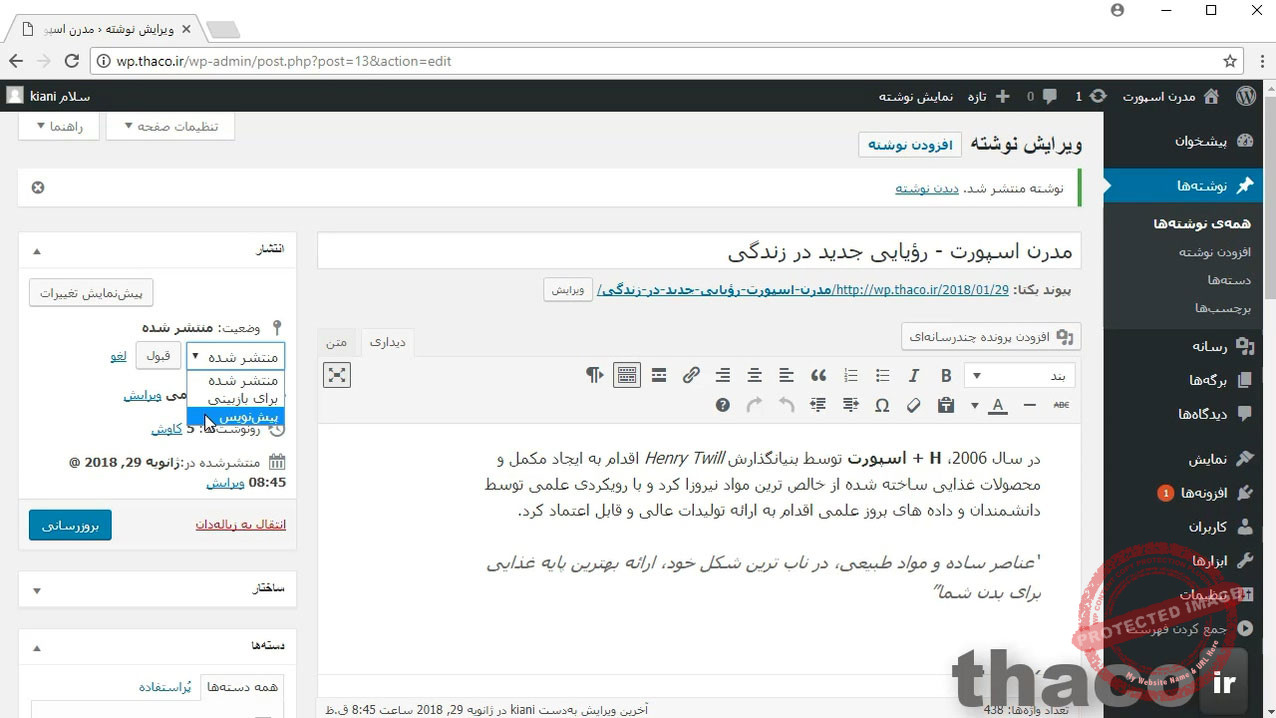Screen dimensions: 1276x718
Task: Open رسانه in the admin sidebar
Action: coord(1209,346)
